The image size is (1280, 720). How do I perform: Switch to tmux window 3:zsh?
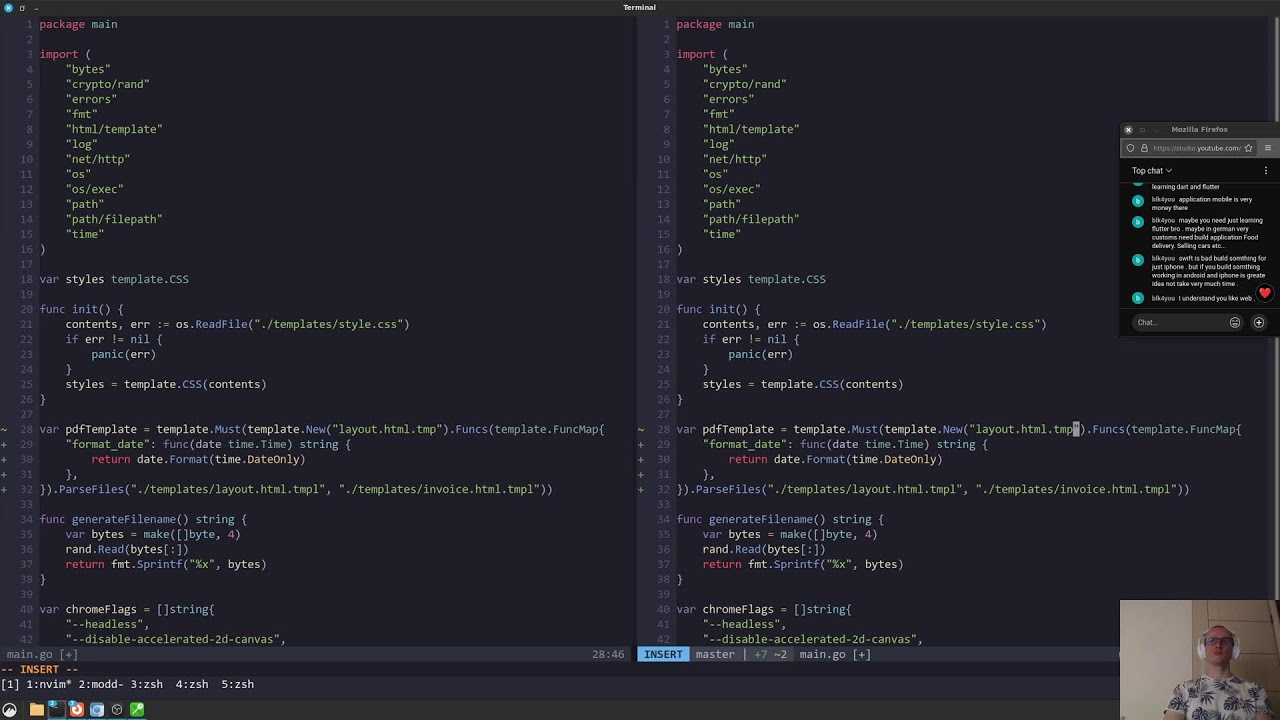point(146,684)
